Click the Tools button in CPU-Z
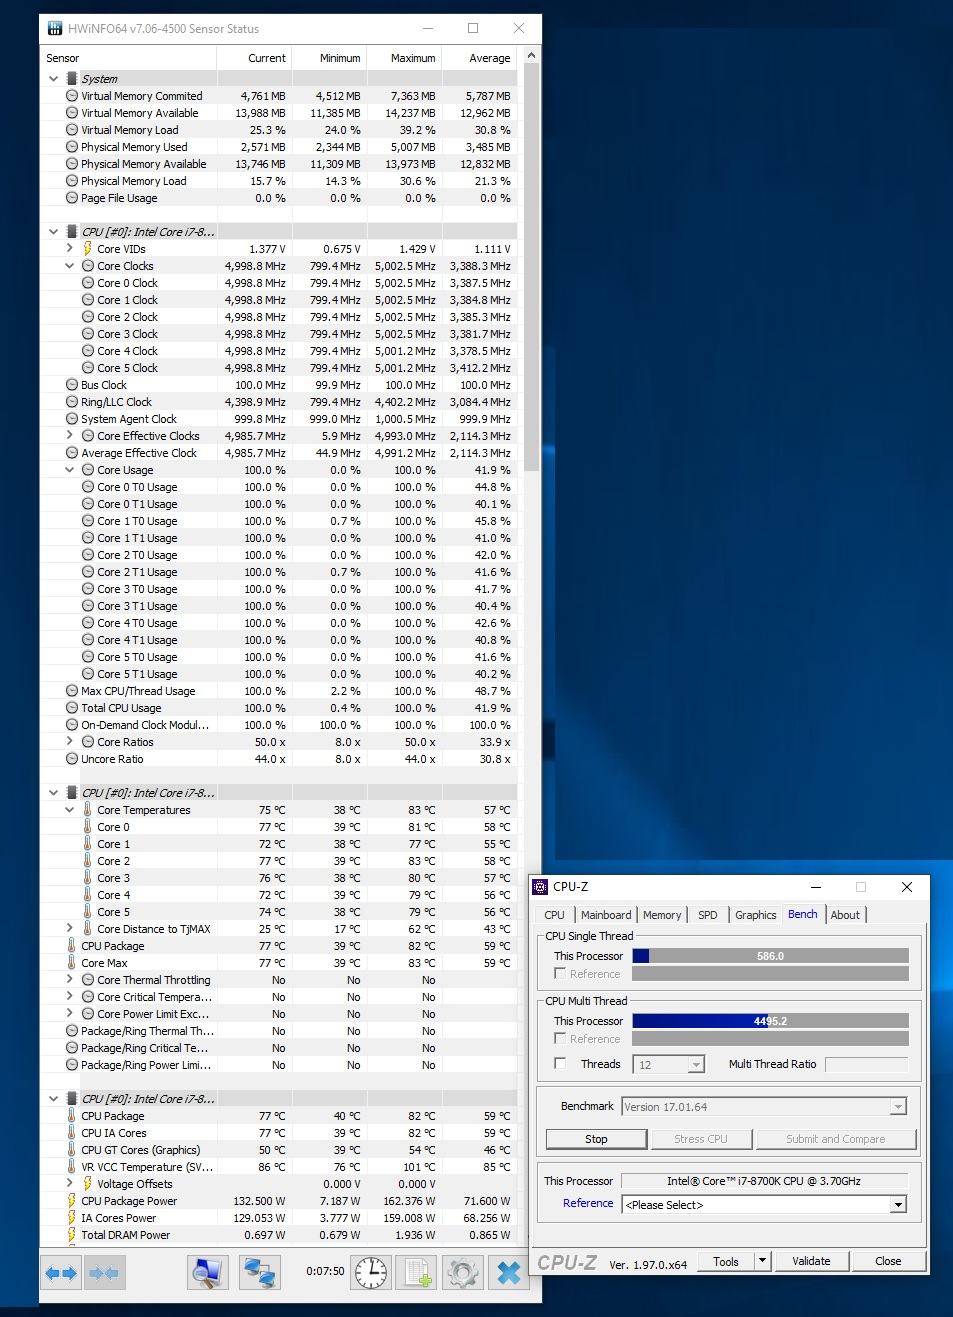 tap(726, 1261)
